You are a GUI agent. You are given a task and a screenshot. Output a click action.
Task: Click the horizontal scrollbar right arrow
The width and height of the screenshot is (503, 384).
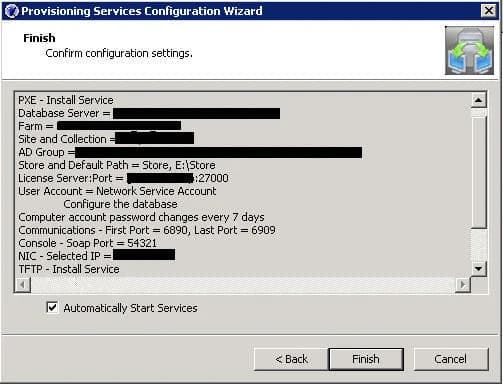(463, 285)
